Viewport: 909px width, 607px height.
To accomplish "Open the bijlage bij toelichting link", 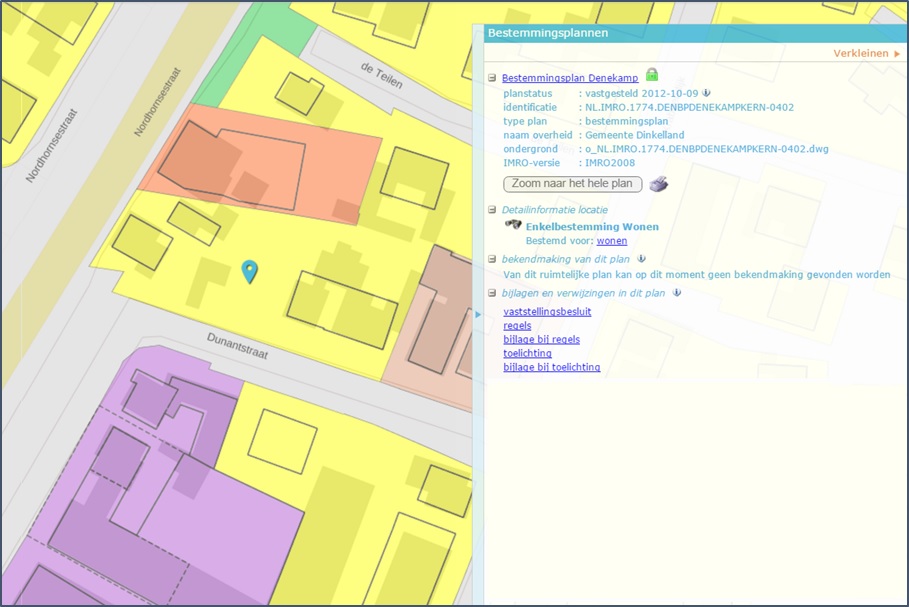I will click(x=551, y=367).
